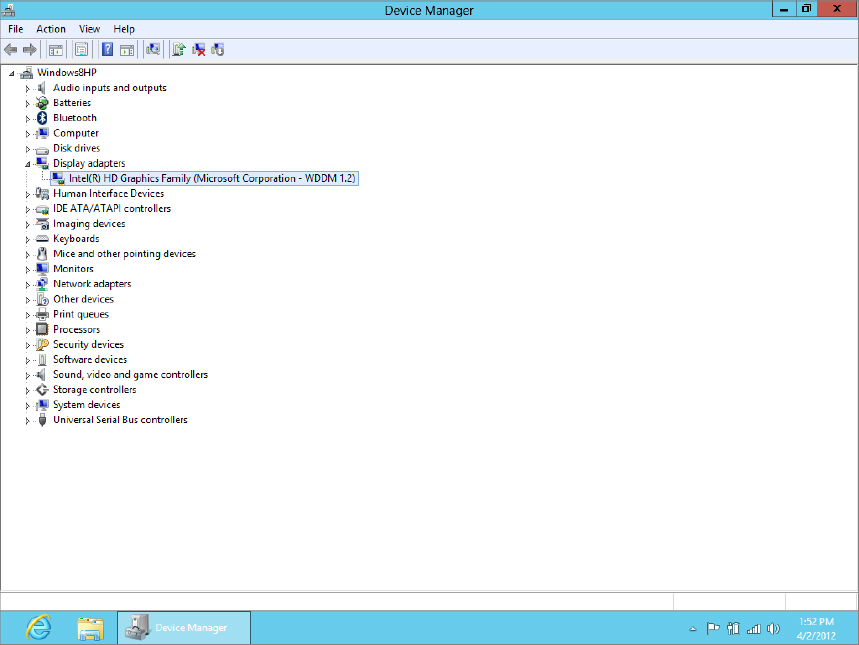The width and height of the screenshot is (859, 645).
Task: Expand Universal Serial Bus controllers arrow
Action: (x=27, y=420)
